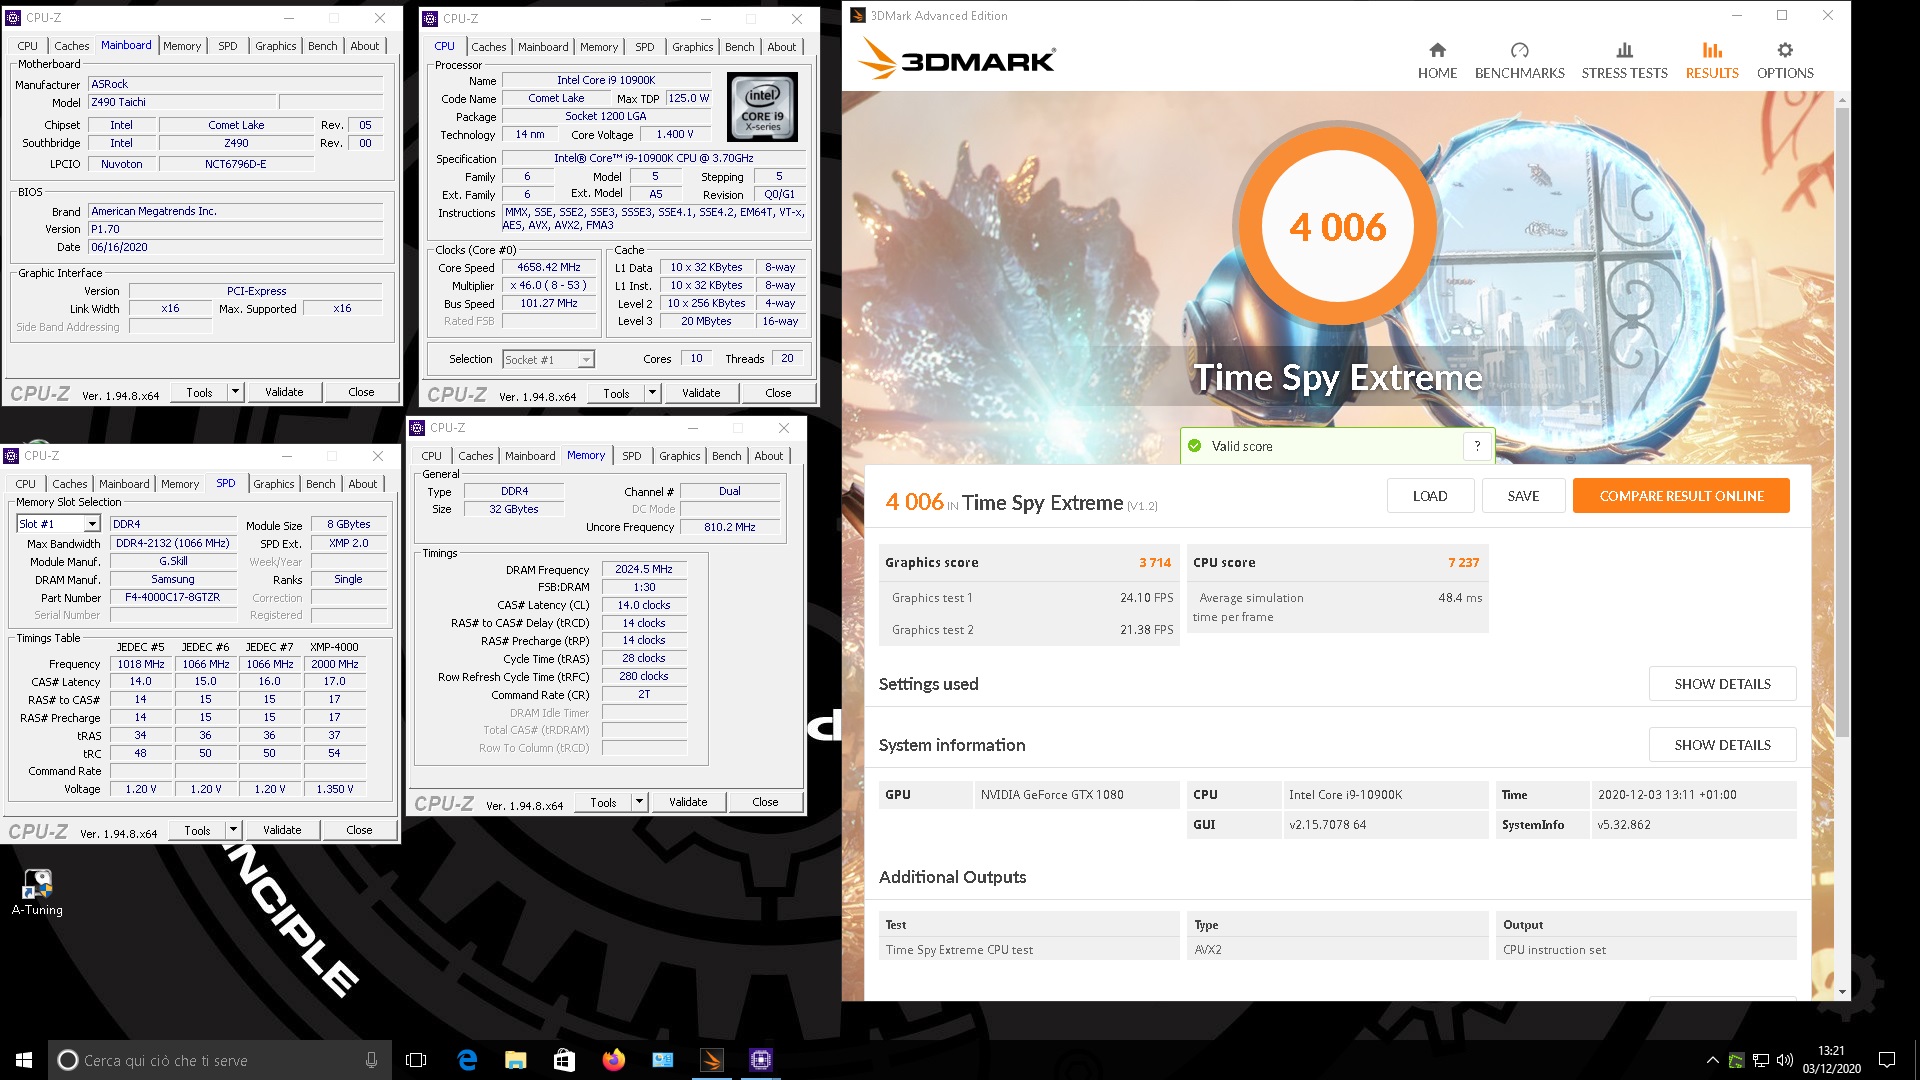
Task: Click the Z490 Taichi model field
Action: pos(182,102)
